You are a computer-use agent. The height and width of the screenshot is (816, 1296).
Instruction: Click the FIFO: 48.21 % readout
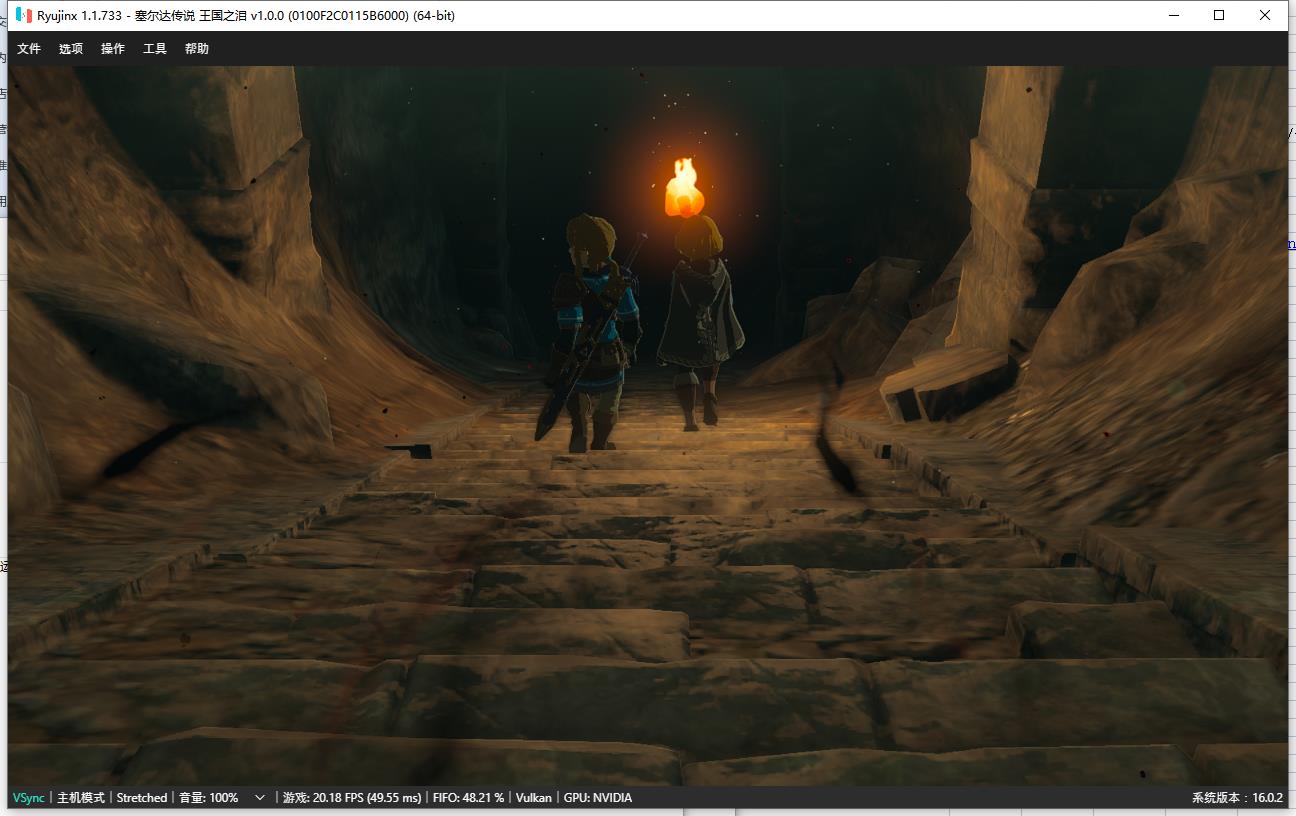click(468, 797)
